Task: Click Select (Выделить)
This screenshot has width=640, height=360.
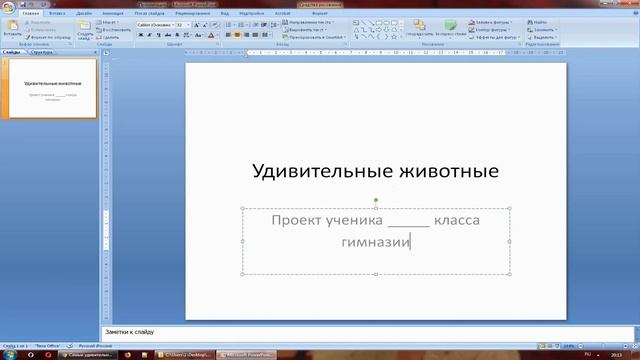Action: tap(542, 37)
